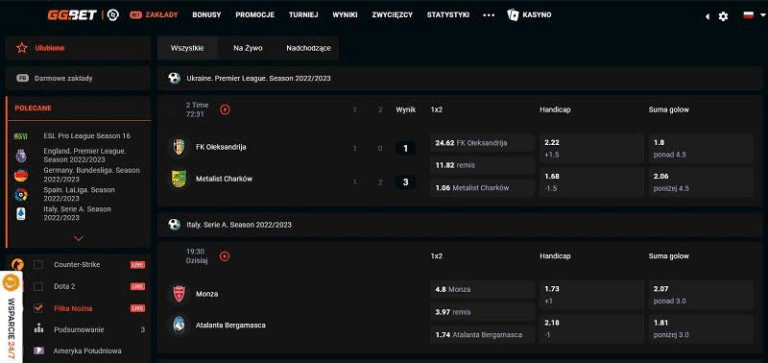Select poniżej 3.0 at 1.81

point(701,329)
